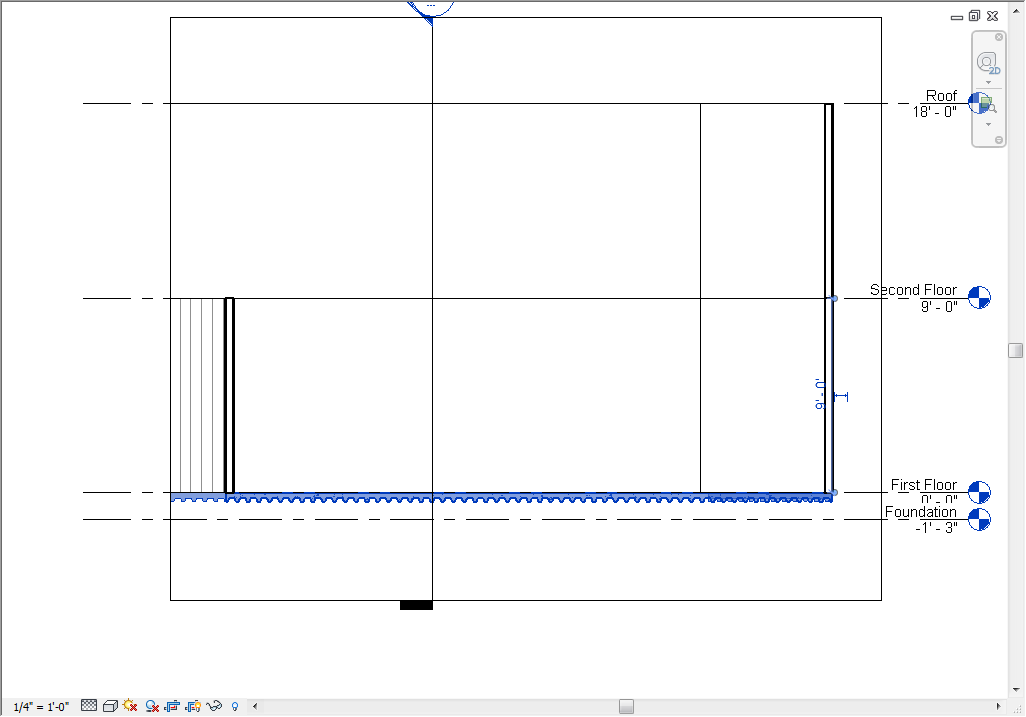Click the Foundation level head symbol
The width and height of the screenshot is (1026, 717).
click(x=979, y=519)
